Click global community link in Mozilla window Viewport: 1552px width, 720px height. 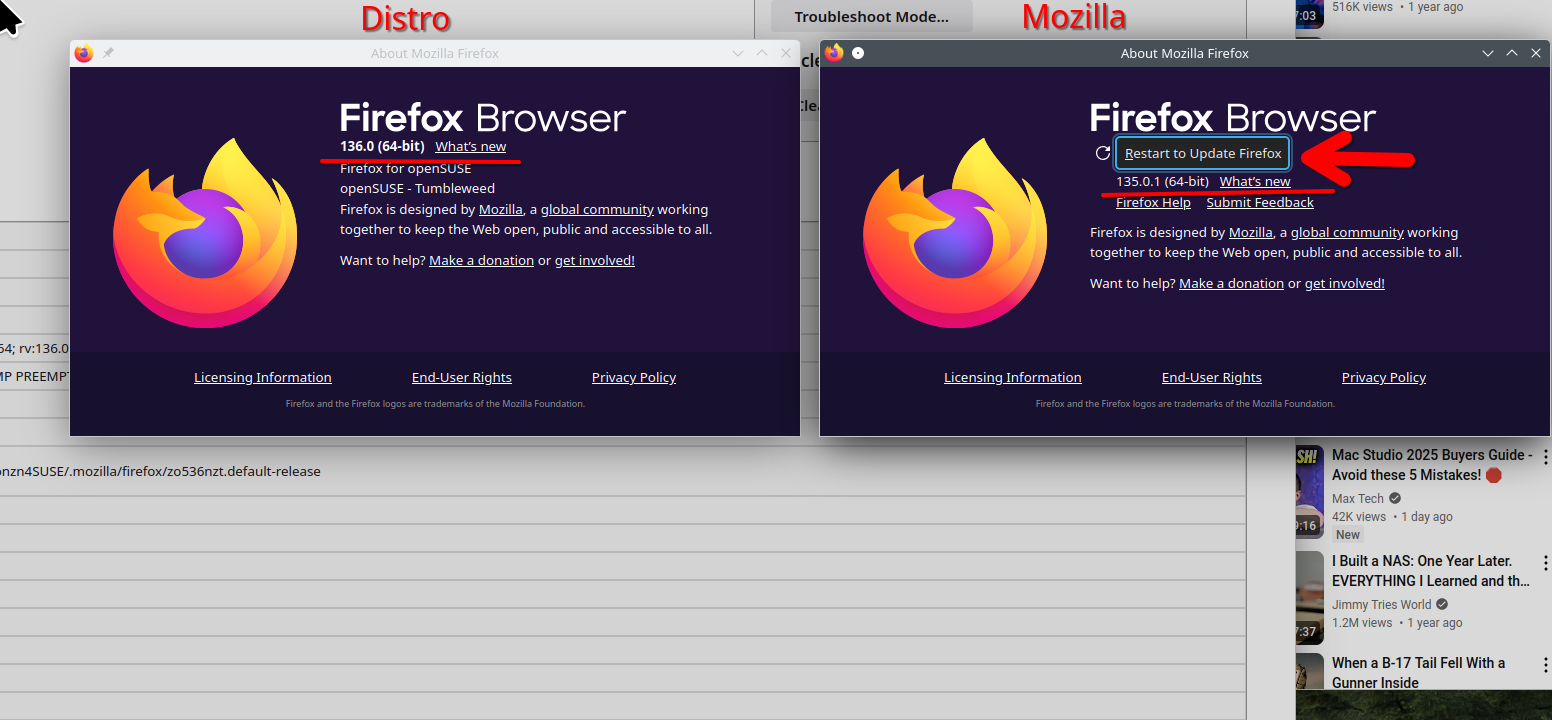(1347, 233)
